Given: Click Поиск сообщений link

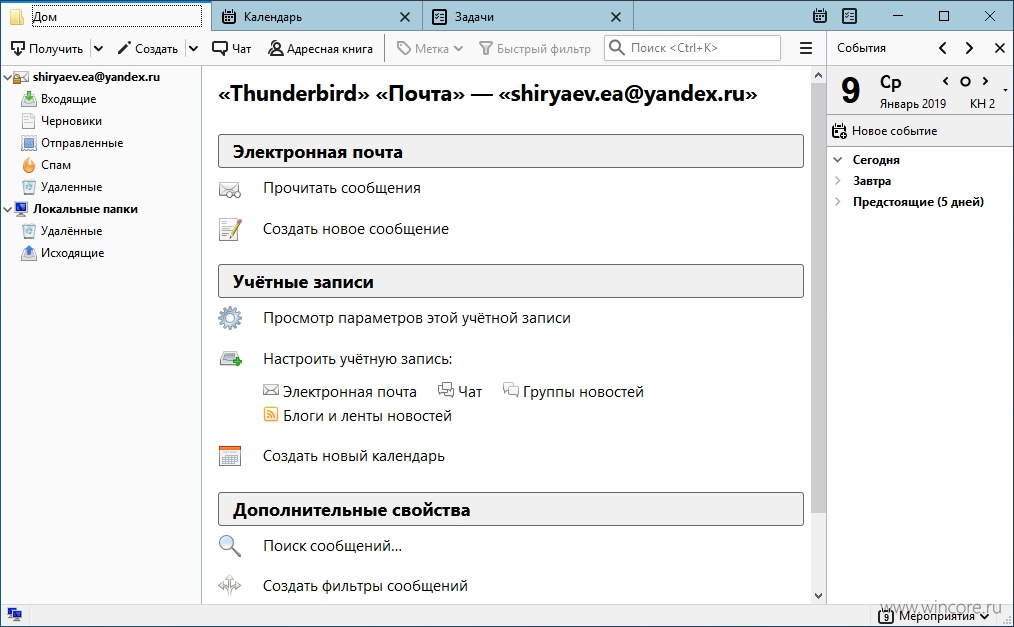Looking at the screenshot, I should tap(332, 546).
